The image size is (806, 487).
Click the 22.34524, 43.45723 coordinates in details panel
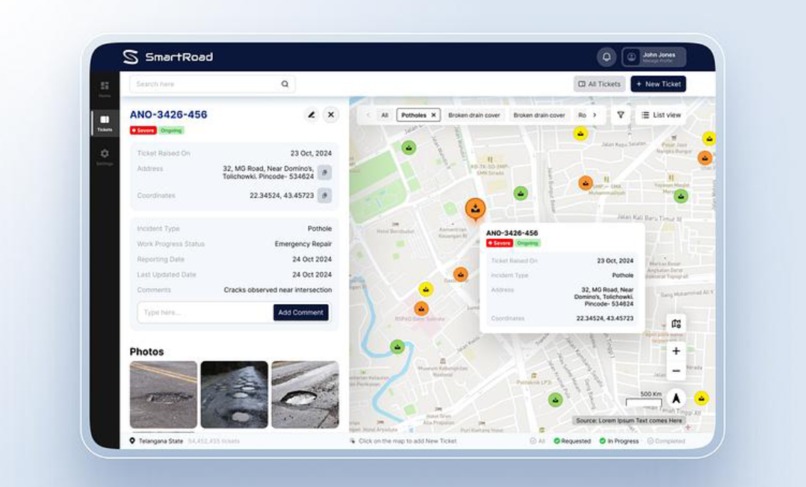click(x=282, y=195)
